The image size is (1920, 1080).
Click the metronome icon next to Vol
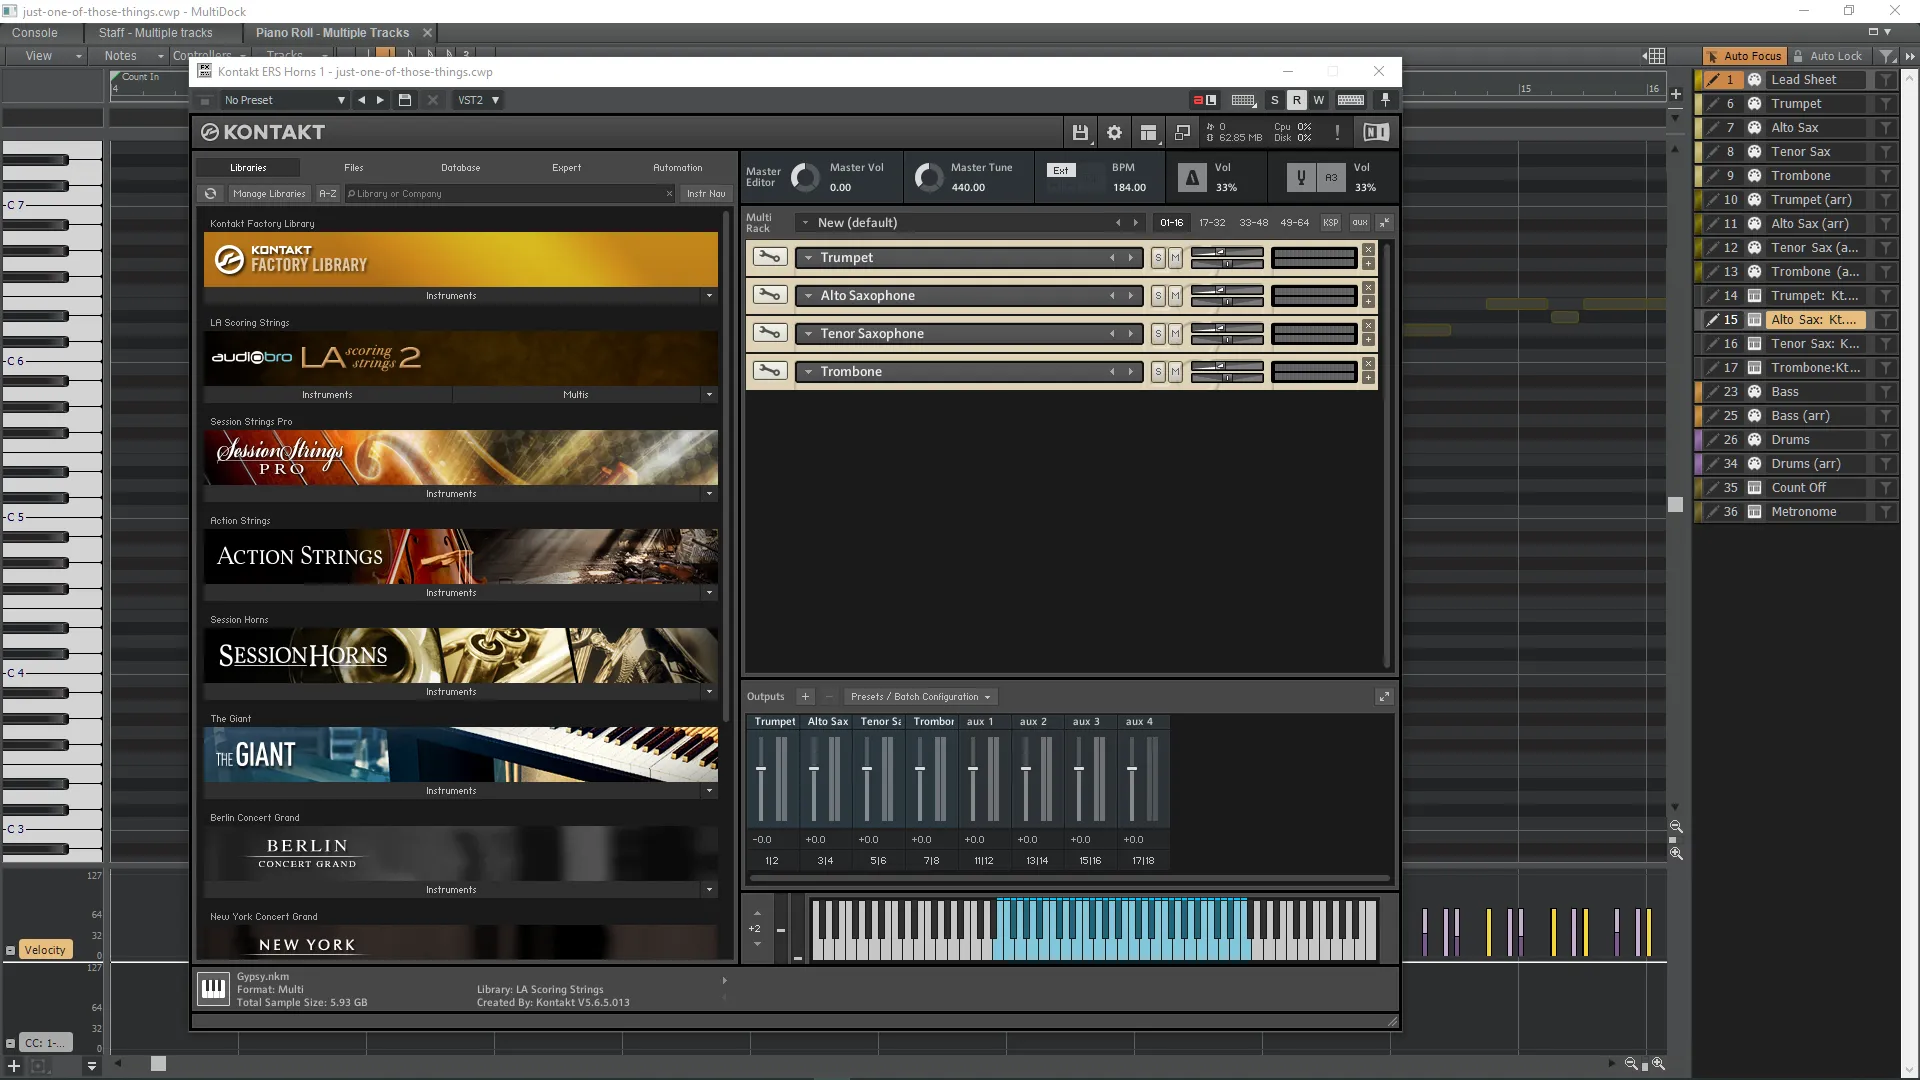[x=1192, y=177]
